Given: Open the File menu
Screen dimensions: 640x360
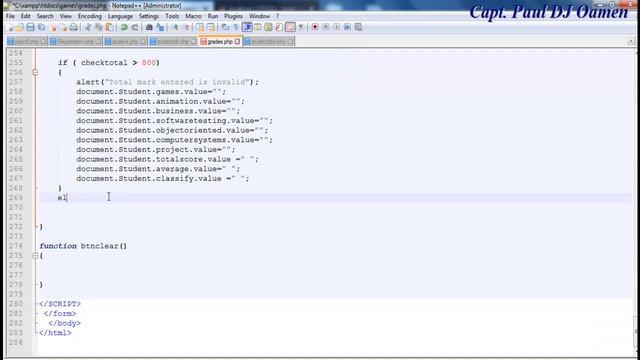Looking at the screenshot, I should point(10,16).
